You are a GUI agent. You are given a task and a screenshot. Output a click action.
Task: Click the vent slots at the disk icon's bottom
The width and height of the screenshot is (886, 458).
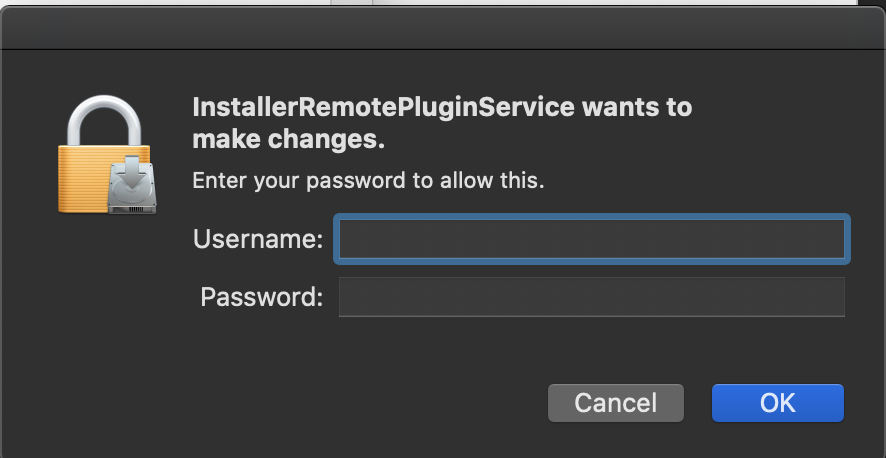(133, 210)
